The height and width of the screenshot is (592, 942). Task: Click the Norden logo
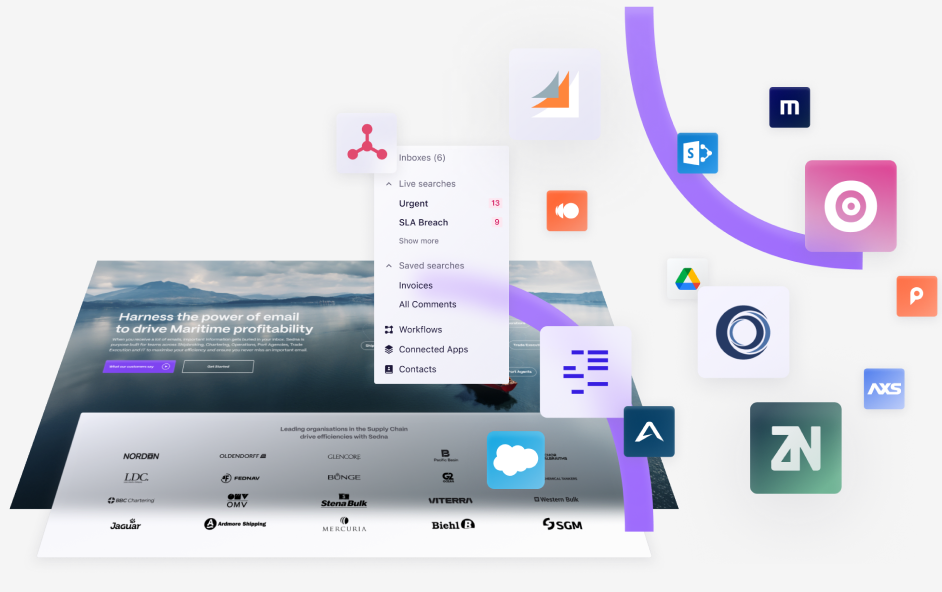141,456
